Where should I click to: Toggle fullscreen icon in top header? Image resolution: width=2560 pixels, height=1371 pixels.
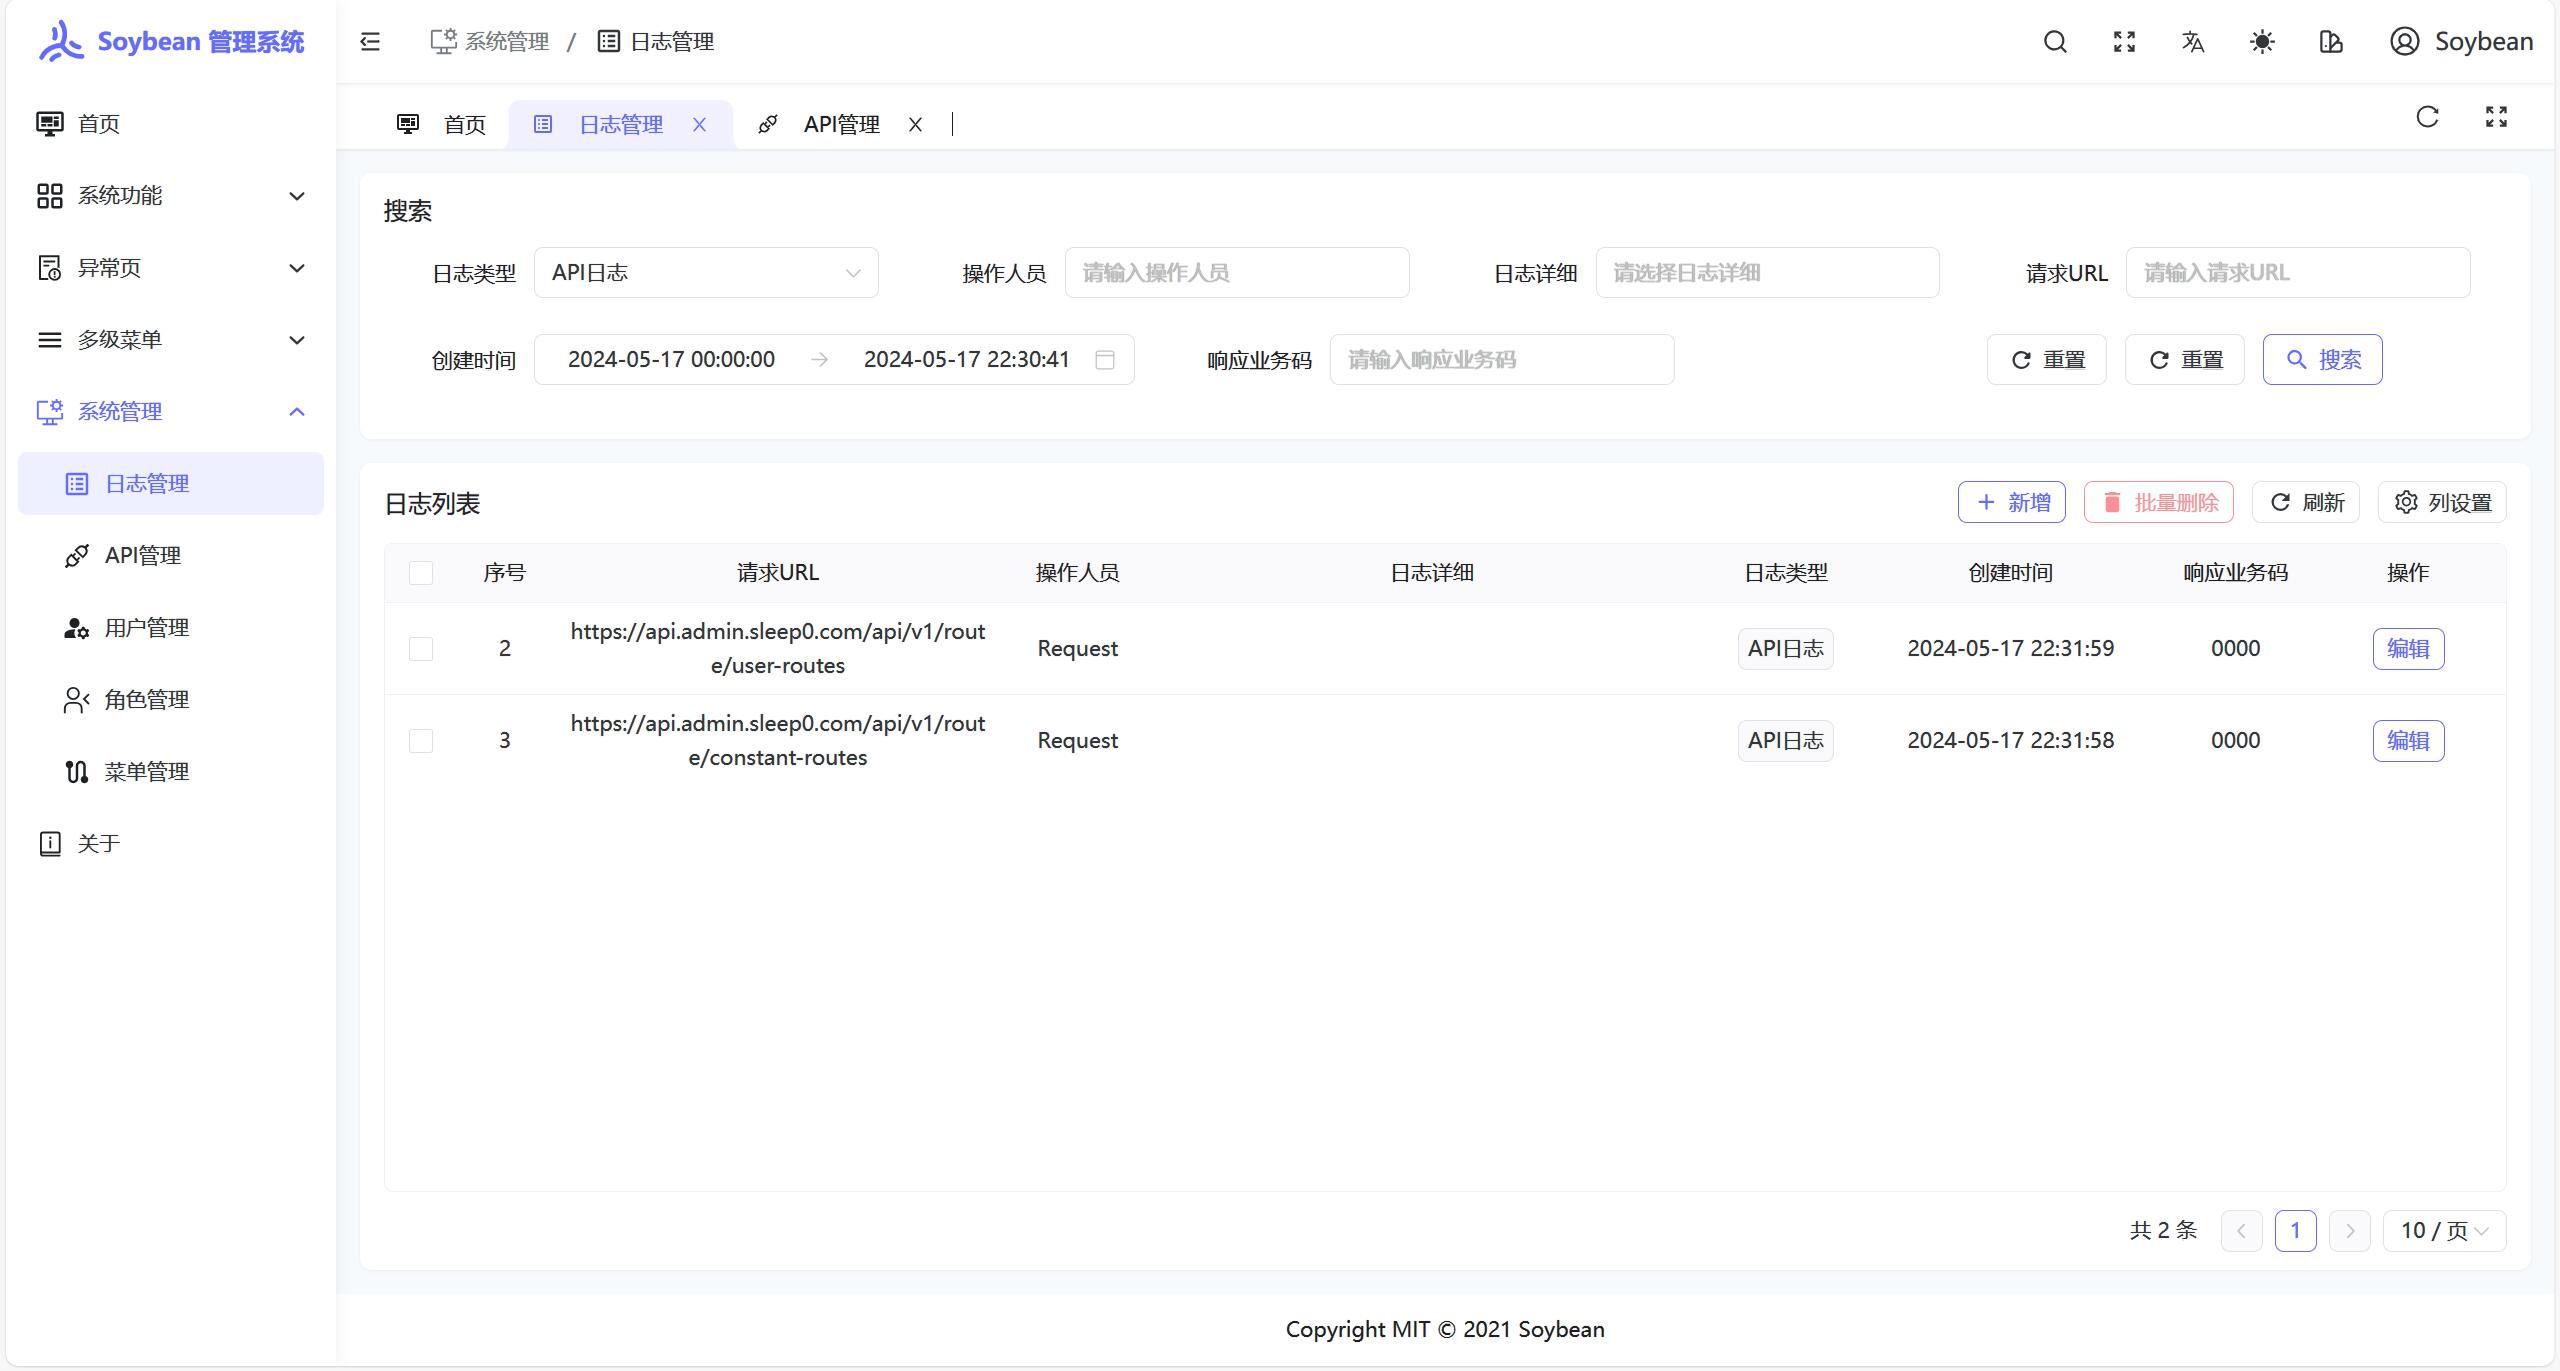pos(2124,42)
